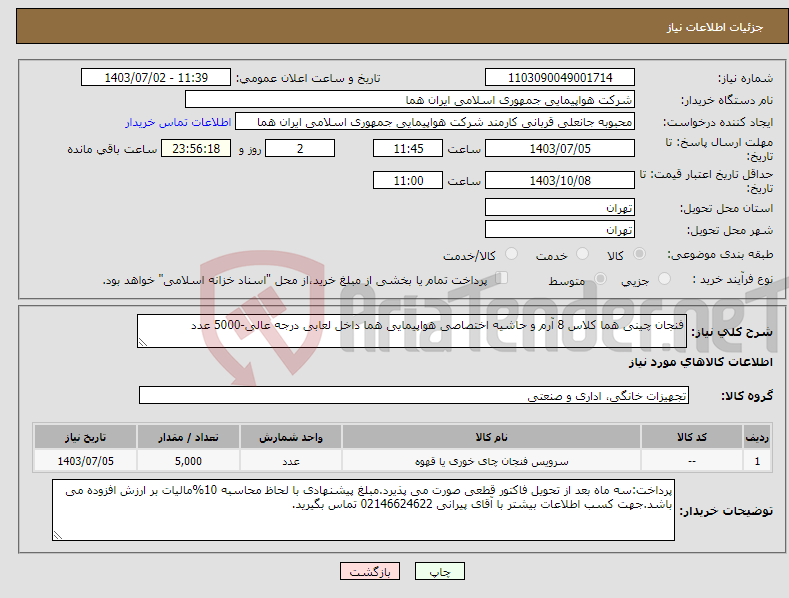Click the remaining time 23:56:18 field
789x598 pixels.
[196, 148]
